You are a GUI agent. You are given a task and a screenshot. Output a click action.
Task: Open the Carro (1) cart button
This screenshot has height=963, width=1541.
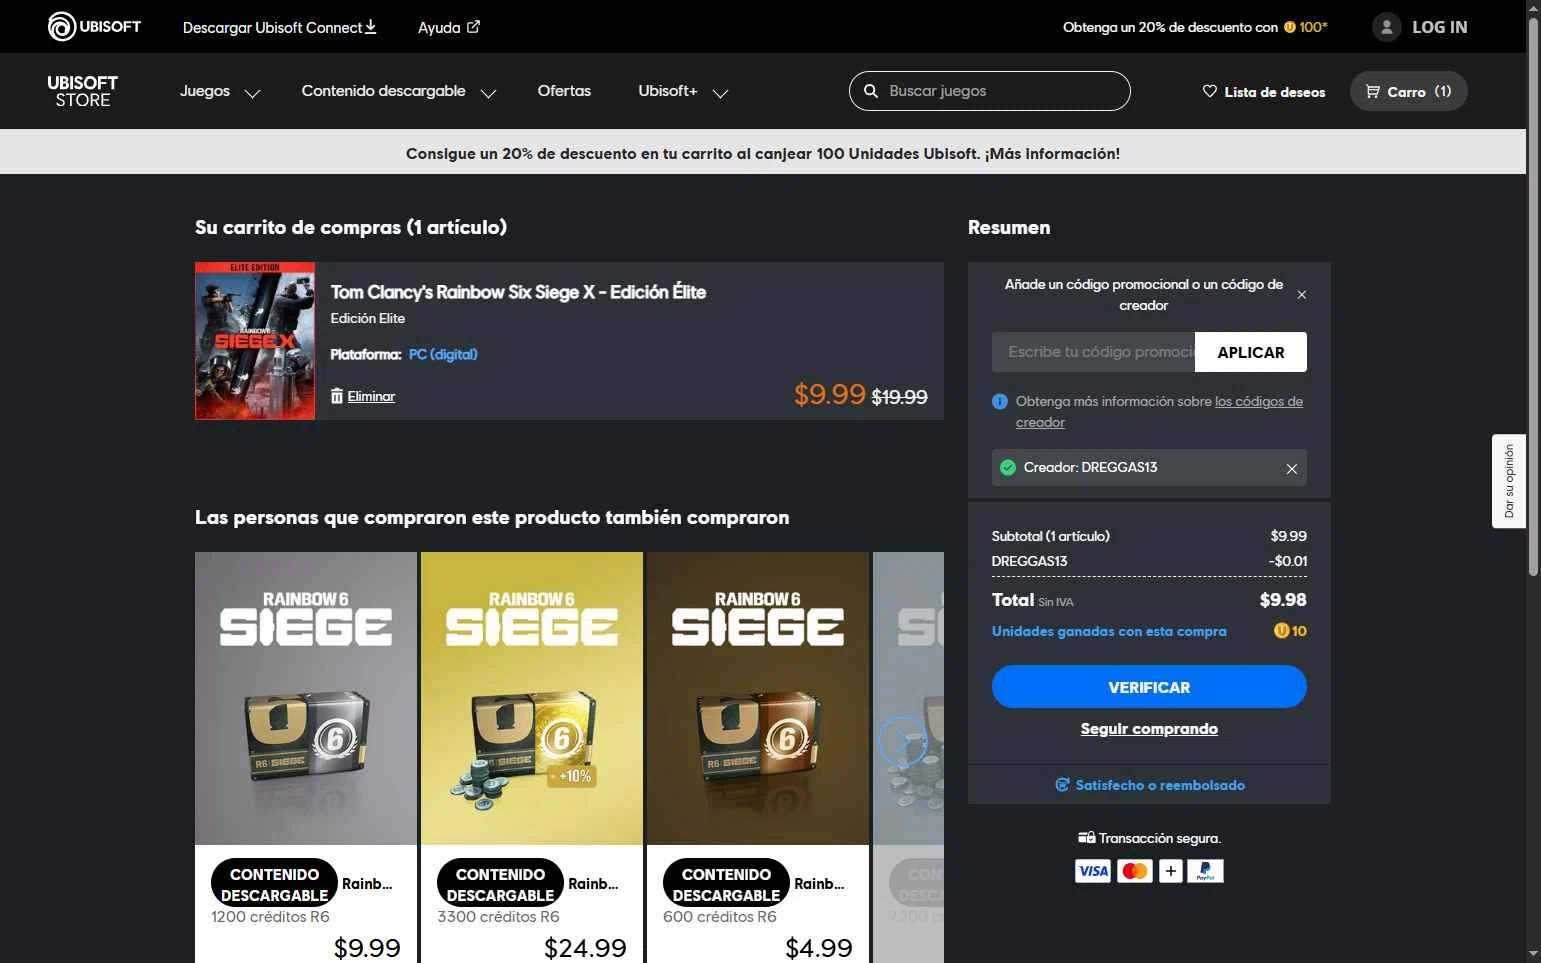point(1408,91)
